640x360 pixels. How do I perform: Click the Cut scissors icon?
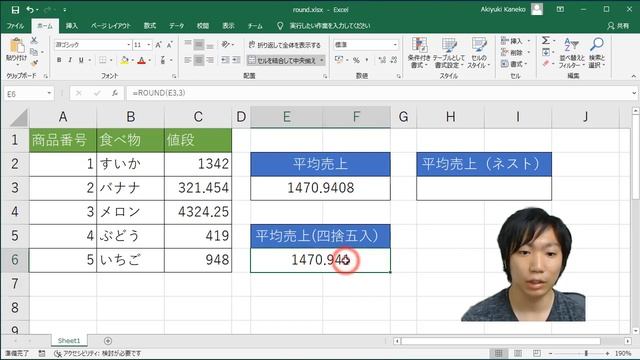(34, 40)
